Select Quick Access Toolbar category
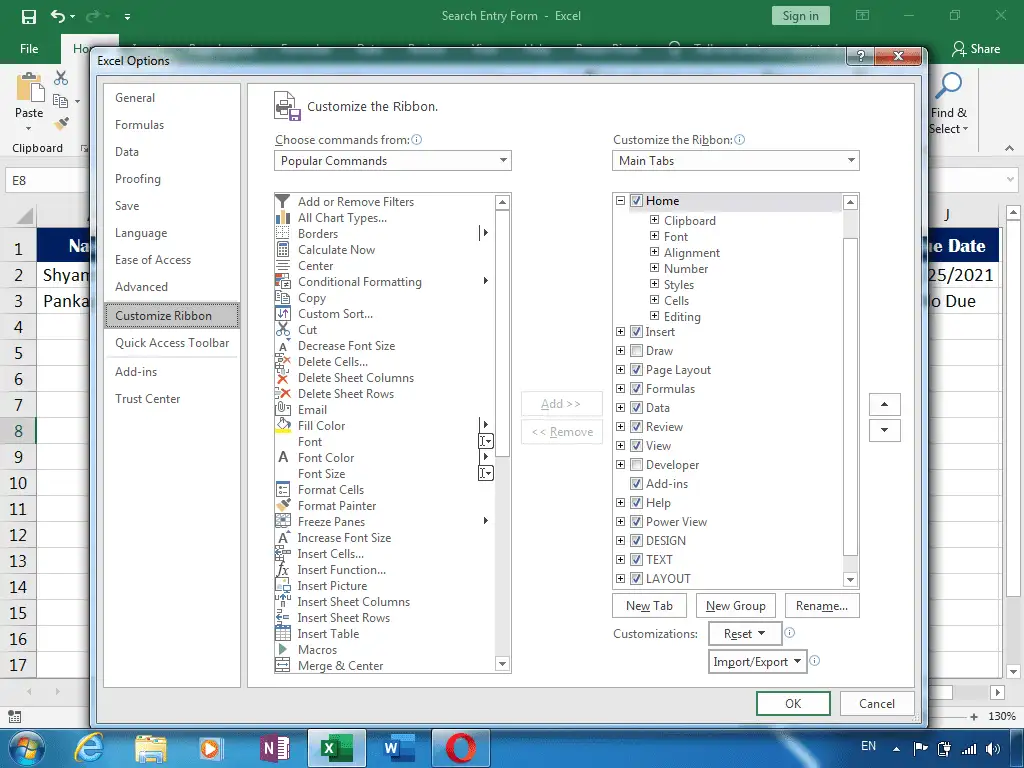 click(x=172, y=343)
